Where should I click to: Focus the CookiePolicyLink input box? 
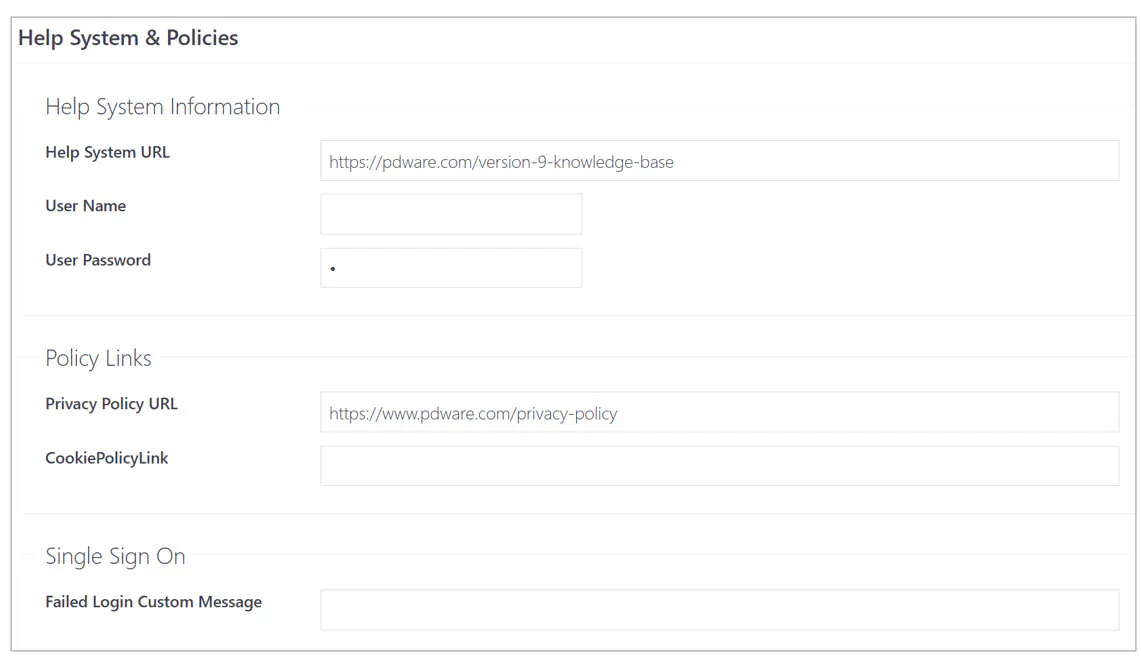(720, 466)
